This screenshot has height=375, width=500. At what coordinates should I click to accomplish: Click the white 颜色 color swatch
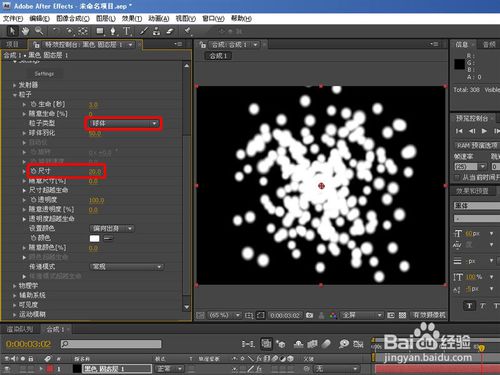click(x=95, y=238)
